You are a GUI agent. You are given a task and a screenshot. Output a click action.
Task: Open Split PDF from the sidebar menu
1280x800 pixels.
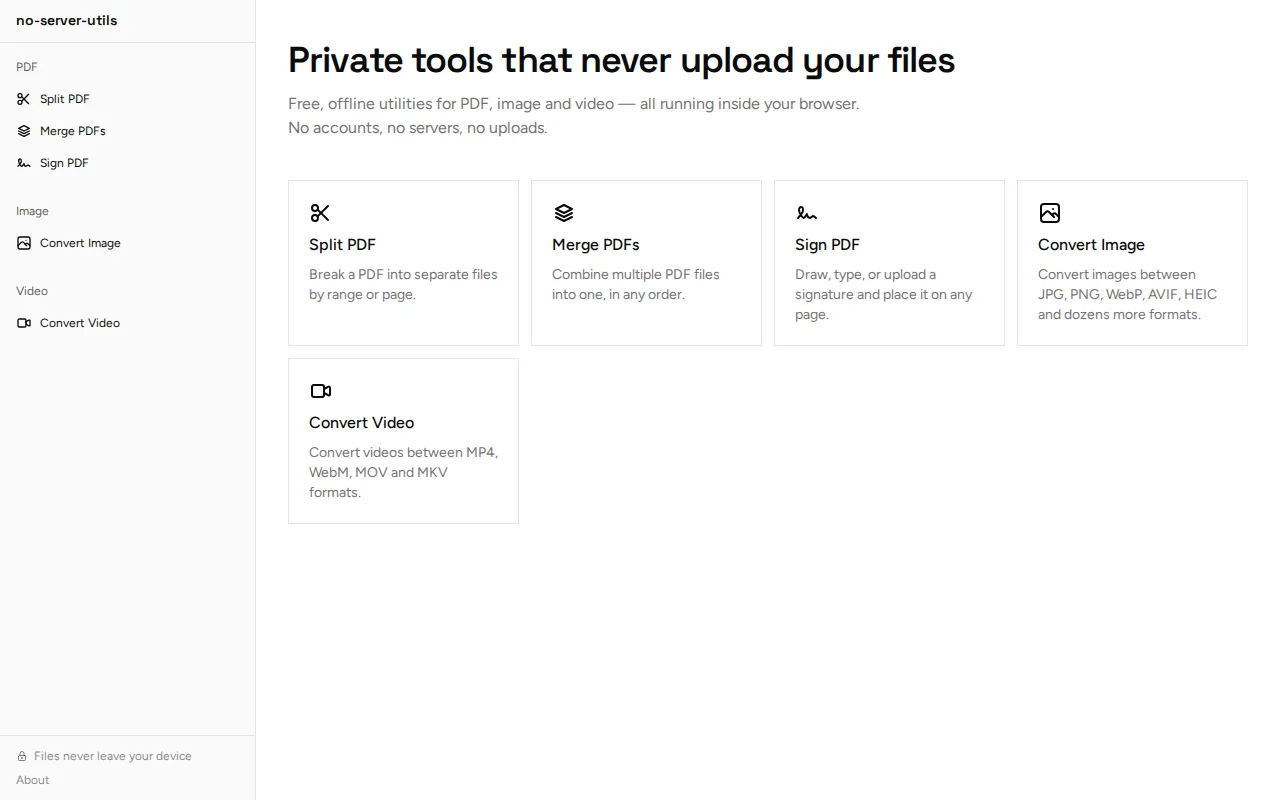point(128,99)
